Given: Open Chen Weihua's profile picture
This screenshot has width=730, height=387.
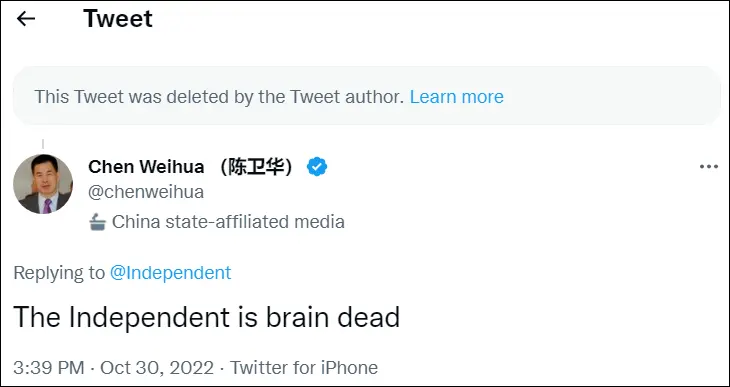Looking at the screenshot, I should click(x=43, y=184).
